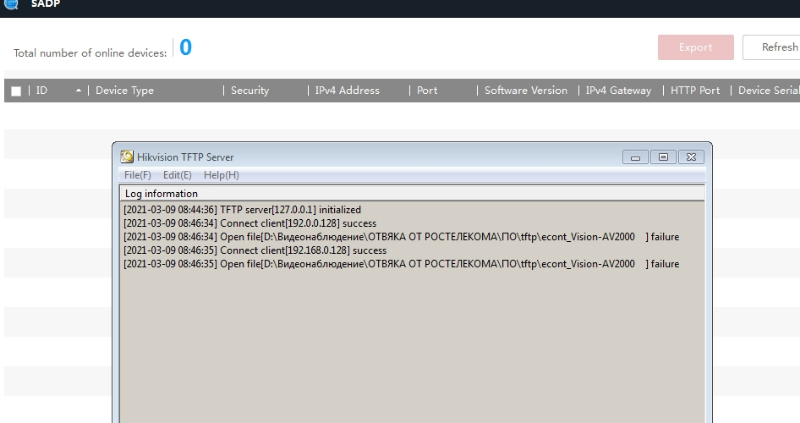Click the online devices count '0'
The height and width of the screenshot is (423, 800).
(x=186, y=47)
